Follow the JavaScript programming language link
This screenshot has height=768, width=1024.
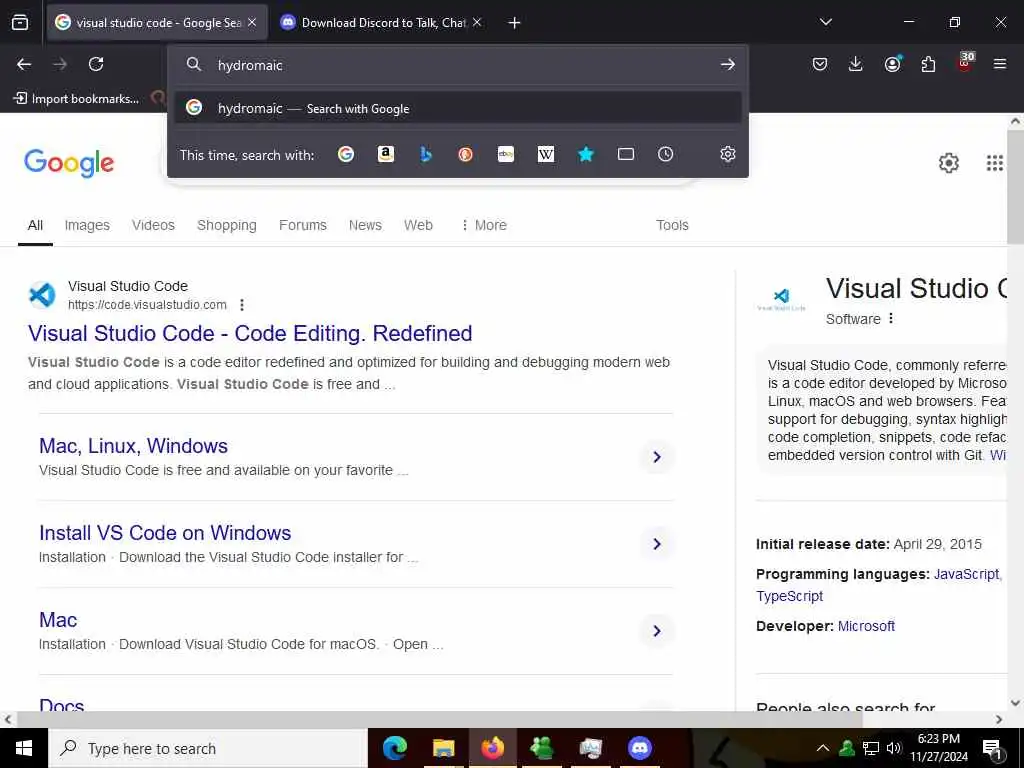click(x=967, y=574)
